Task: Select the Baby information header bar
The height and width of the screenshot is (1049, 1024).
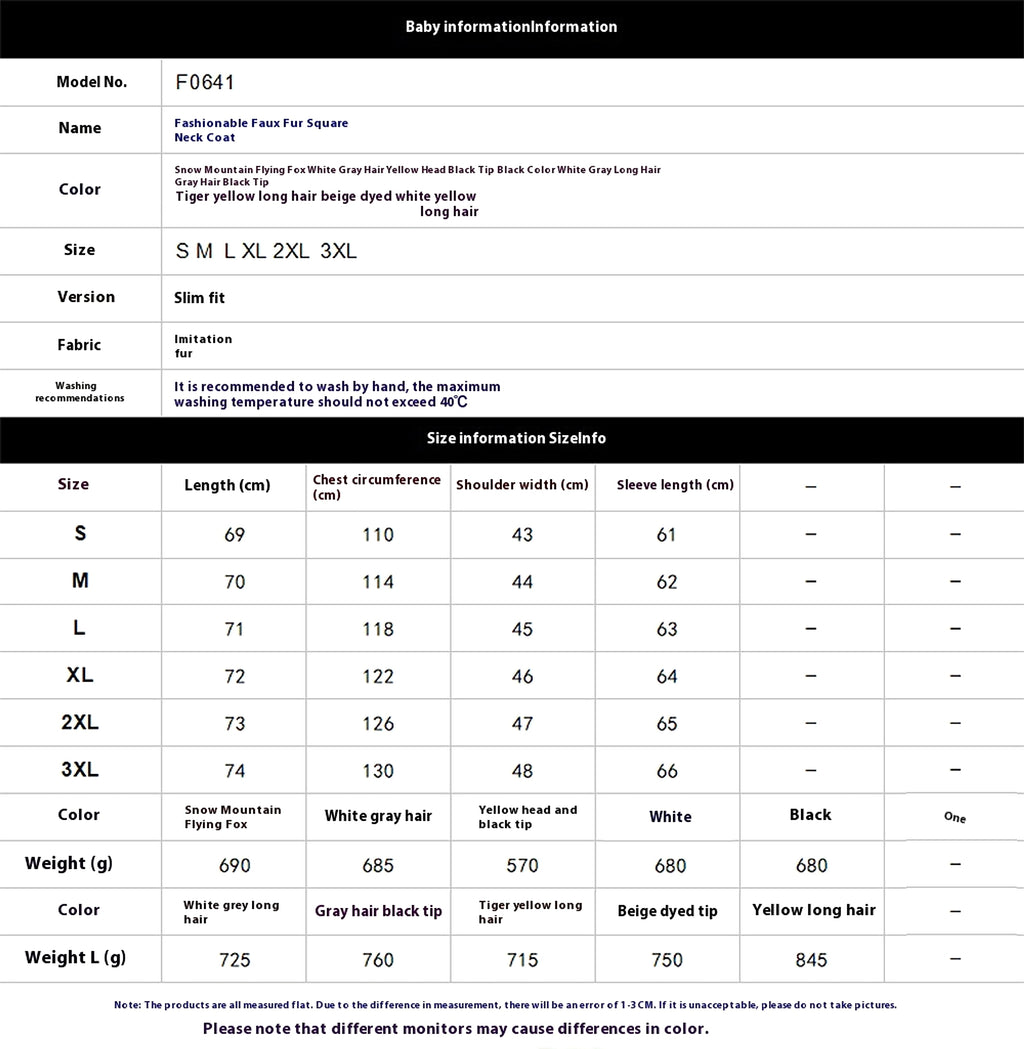Action: 512,27
